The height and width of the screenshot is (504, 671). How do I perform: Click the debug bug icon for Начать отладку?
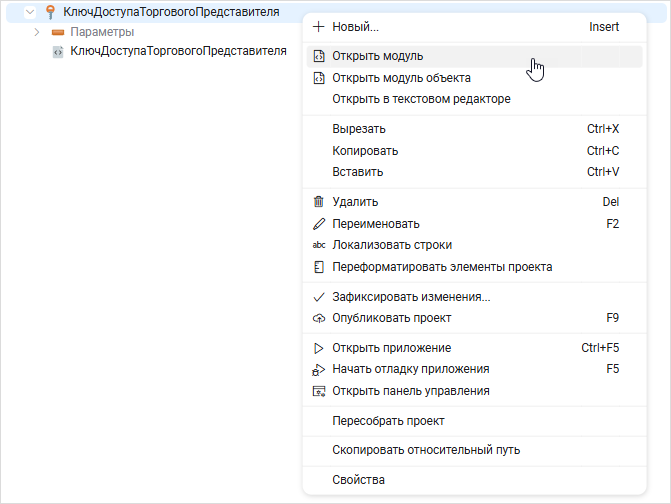pyautogui.click(x=318, y=370)
